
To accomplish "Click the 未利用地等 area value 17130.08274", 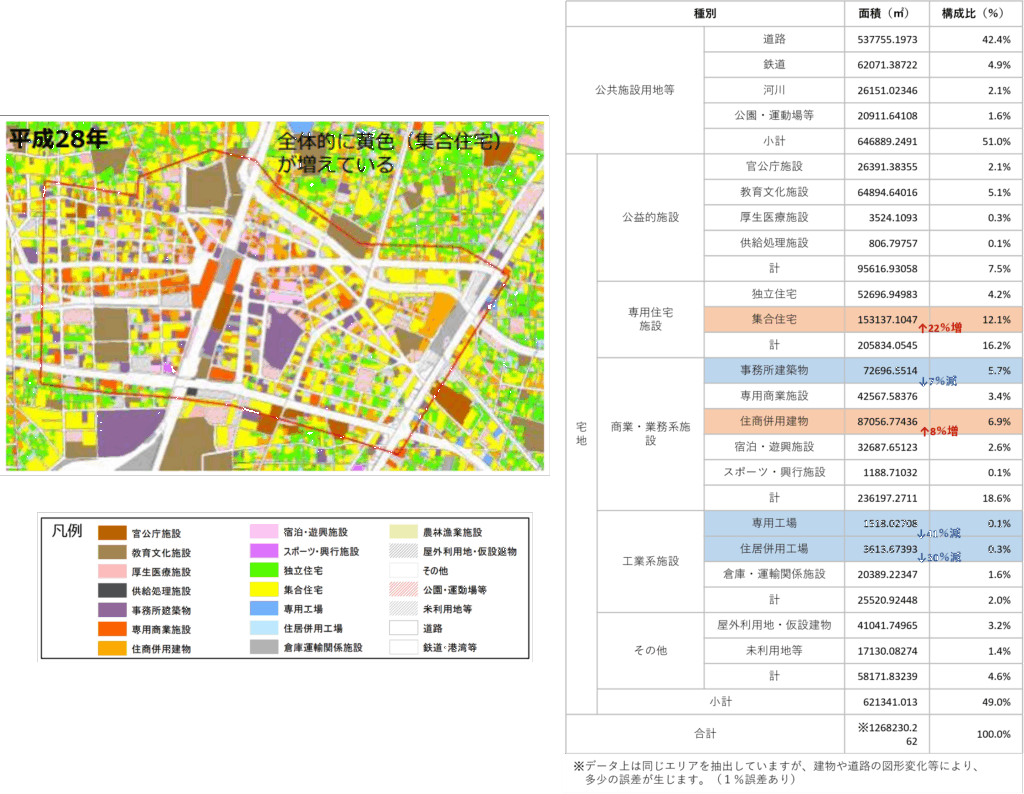I will [887, 650].
